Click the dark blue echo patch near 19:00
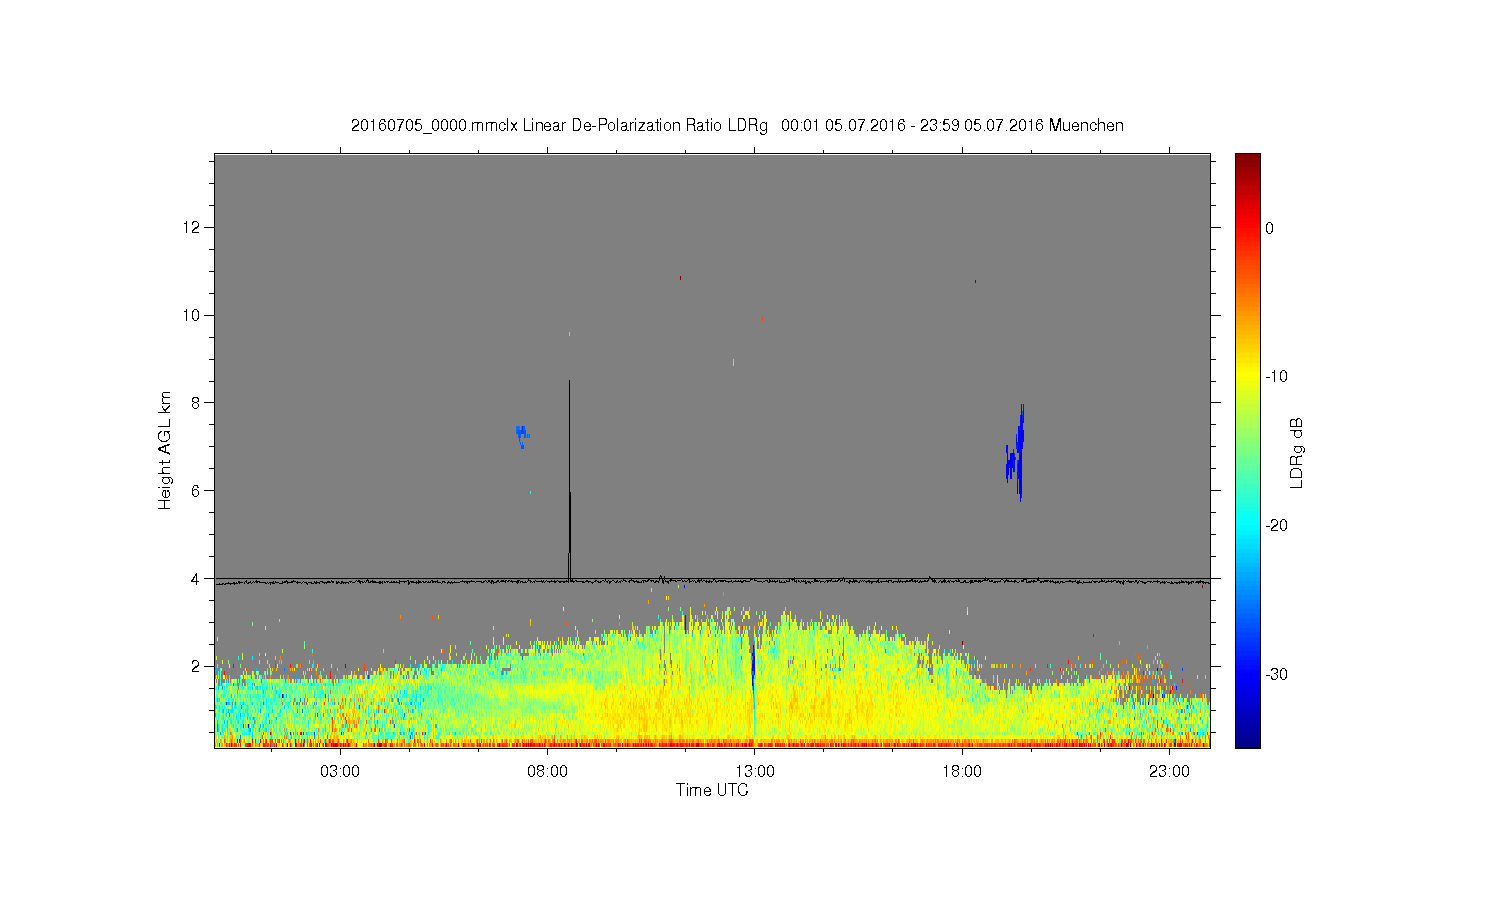Viewport: 1500px width, 900px height. coord(1016,455)
